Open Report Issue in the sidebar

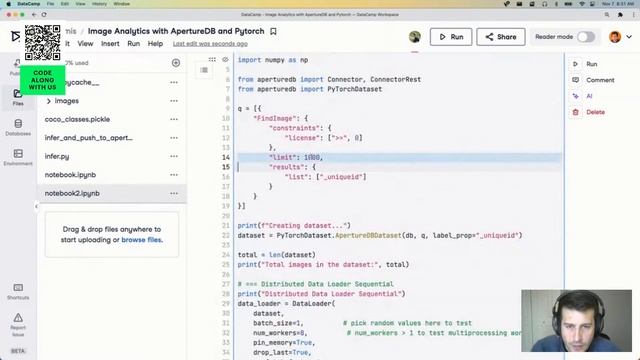click(18, 324)
